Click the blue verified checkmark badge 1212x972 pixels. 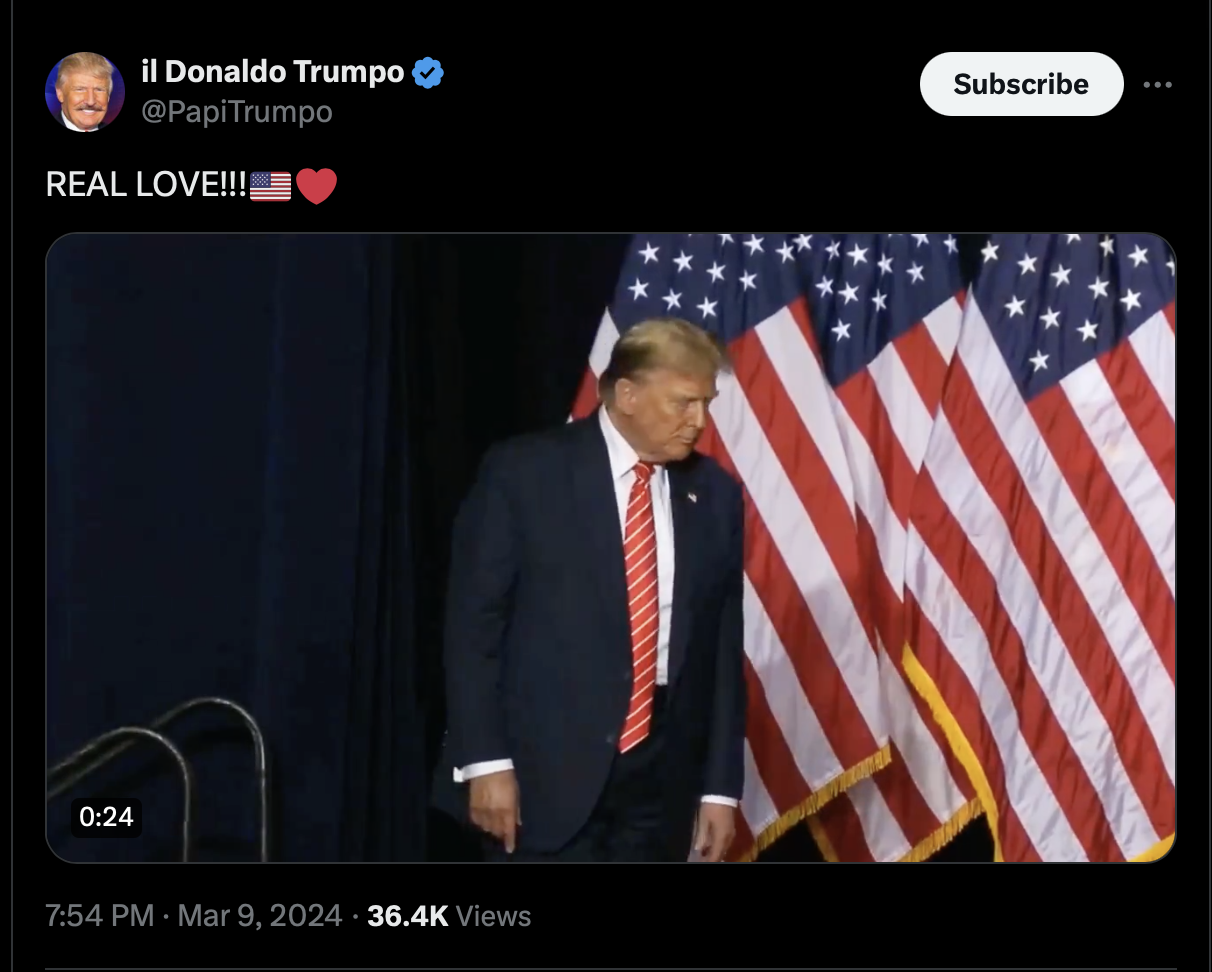click(428, 72)
